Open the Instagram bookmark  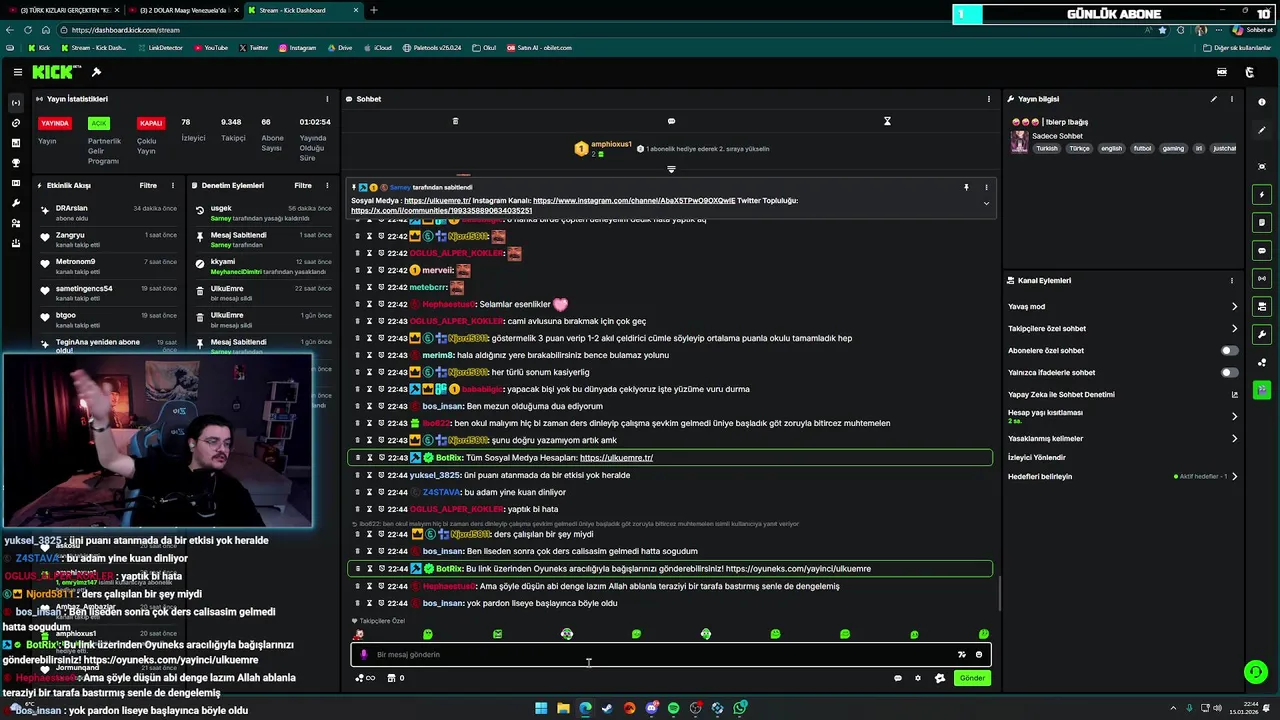pyautogui.click(x=297, y=48)
